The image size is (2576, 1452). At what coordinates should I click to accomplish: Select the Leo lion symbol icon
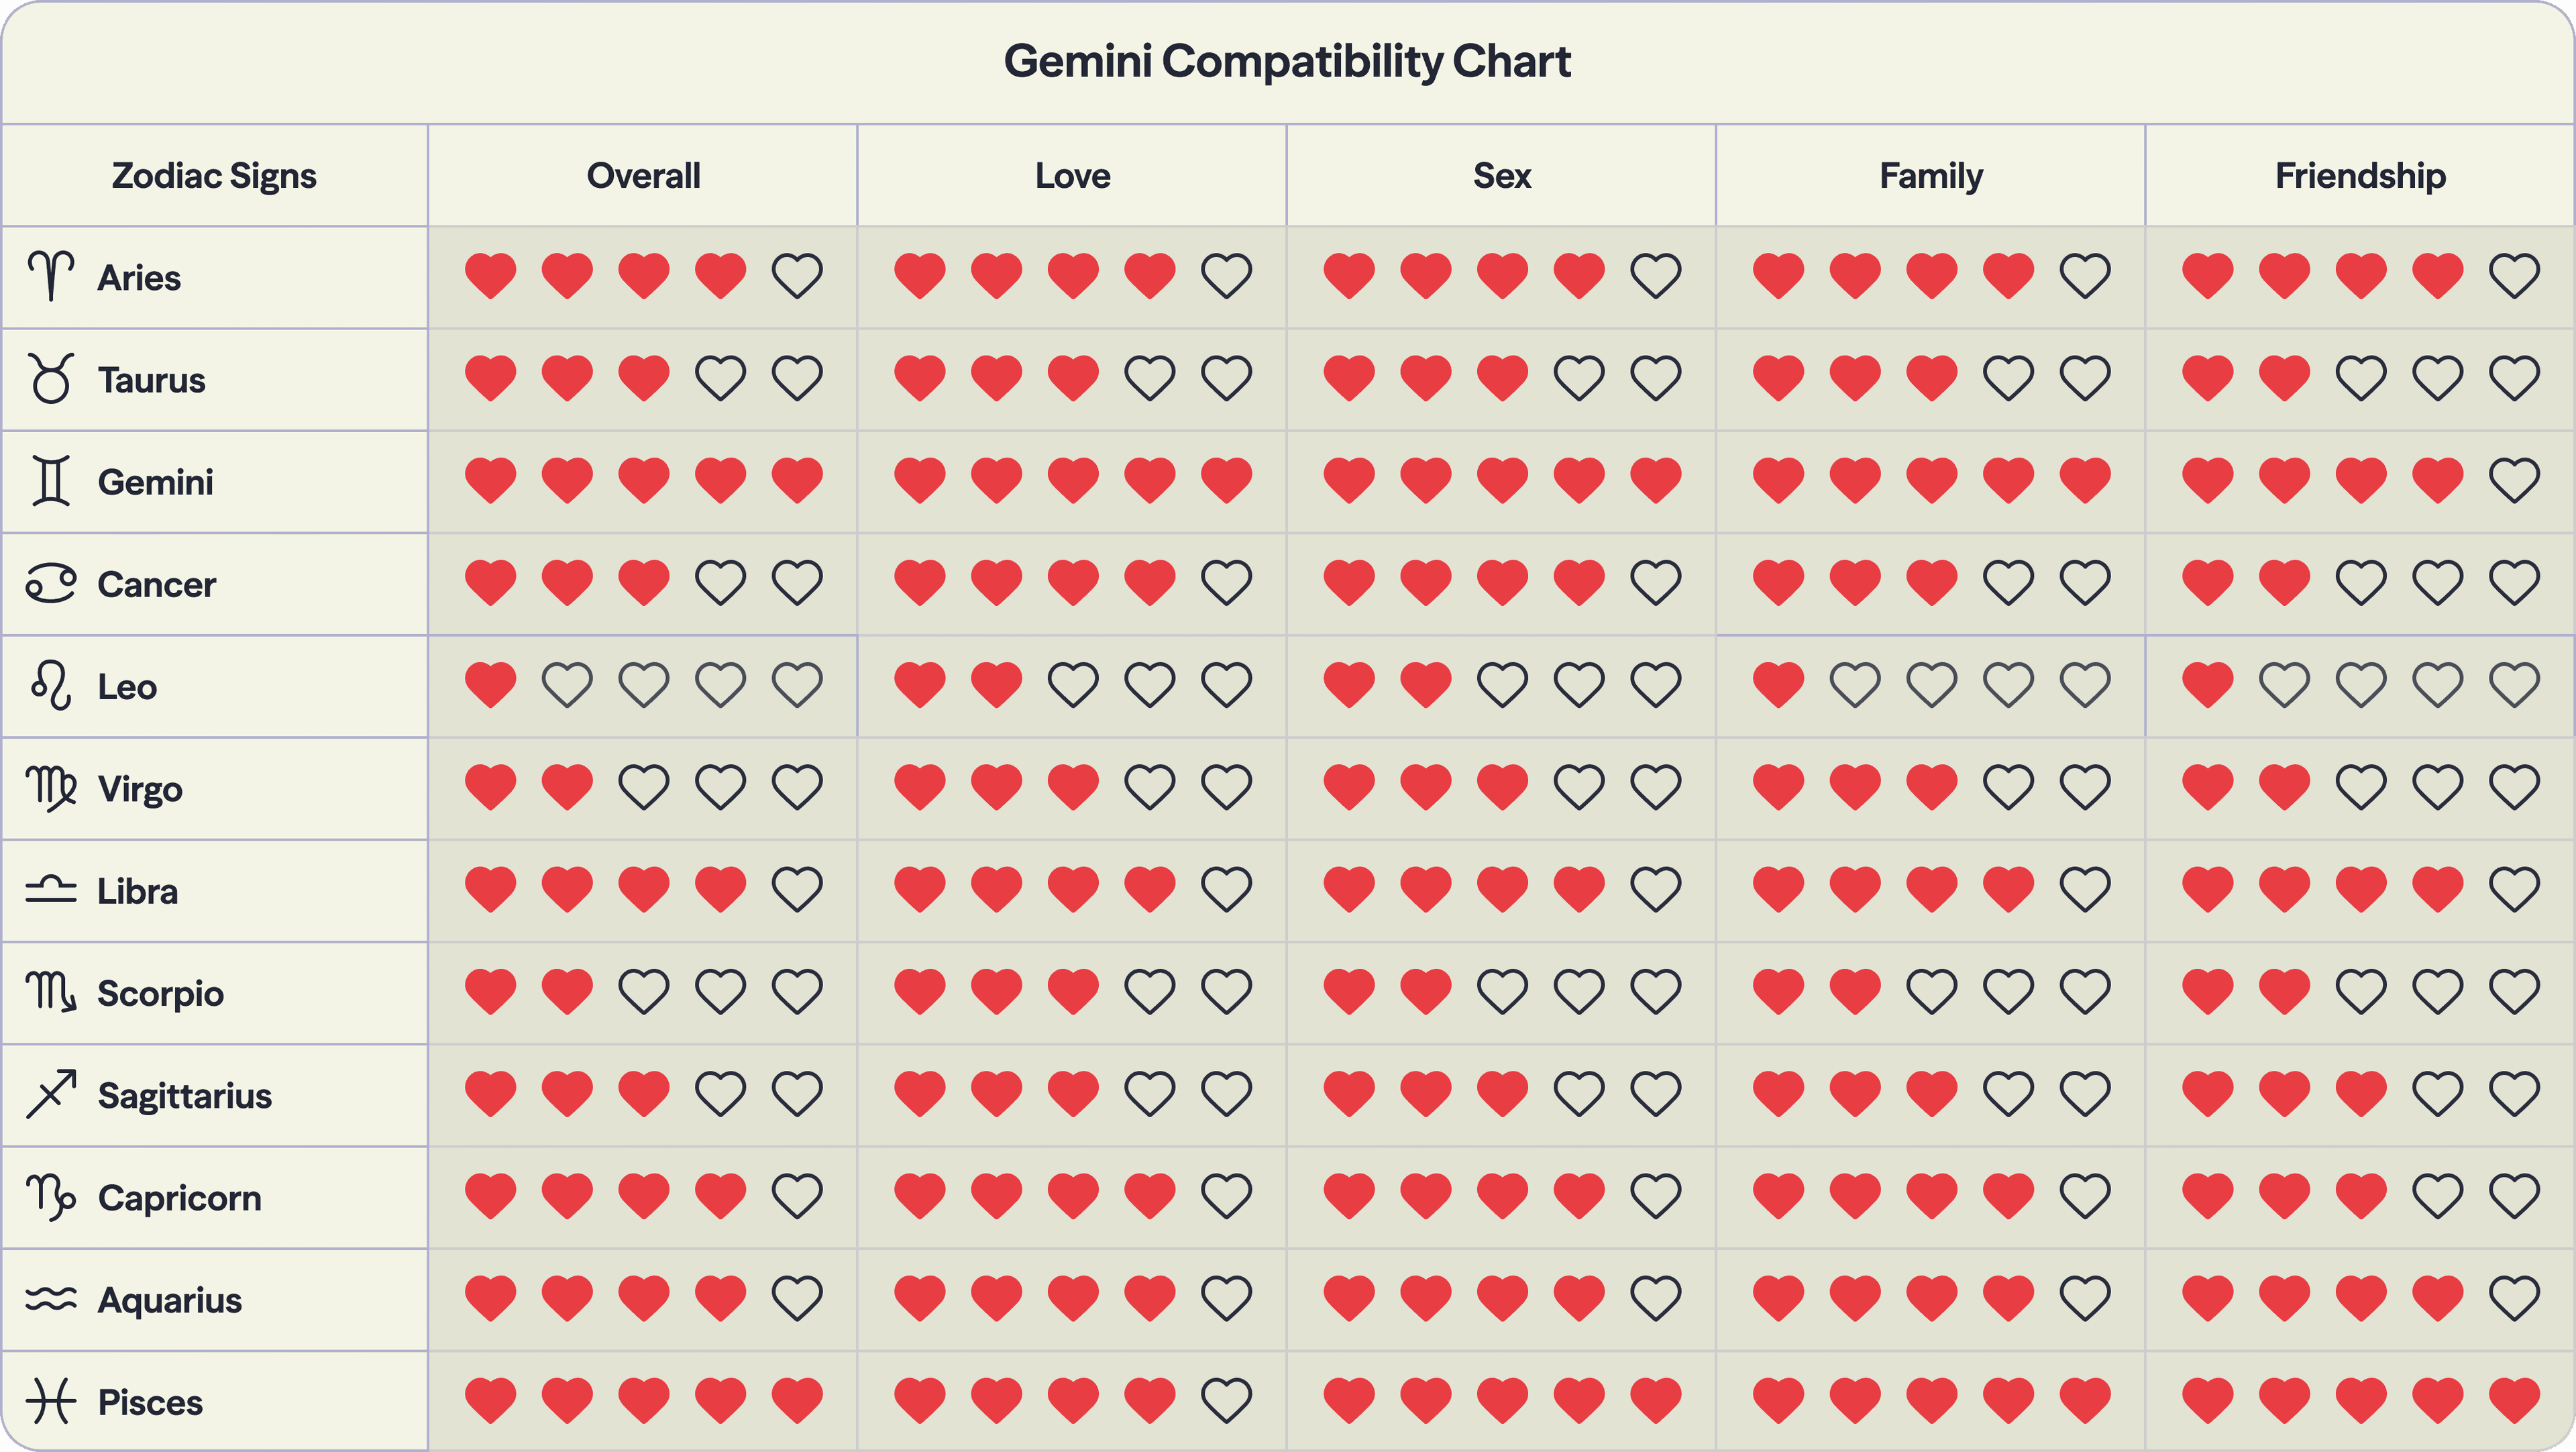pos(51,686)
